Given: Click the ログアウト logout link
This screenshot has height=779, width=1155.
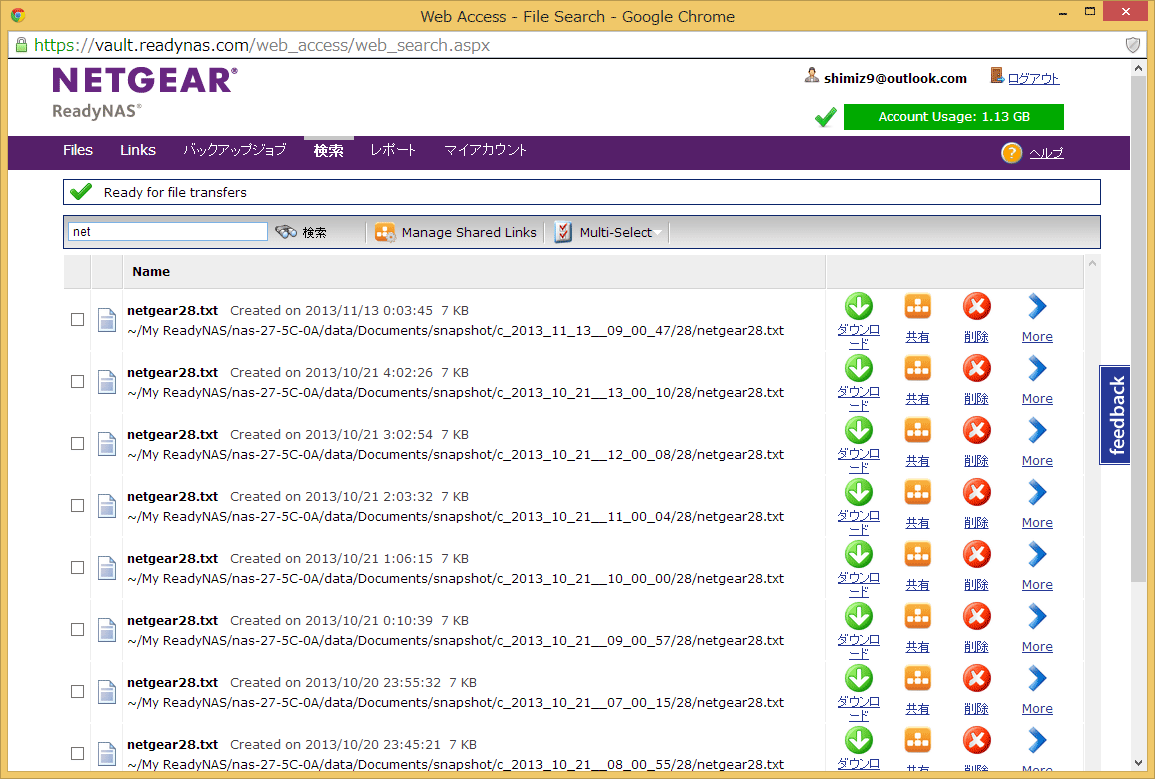Looking at the screenshot, I should click(1033, 79).
